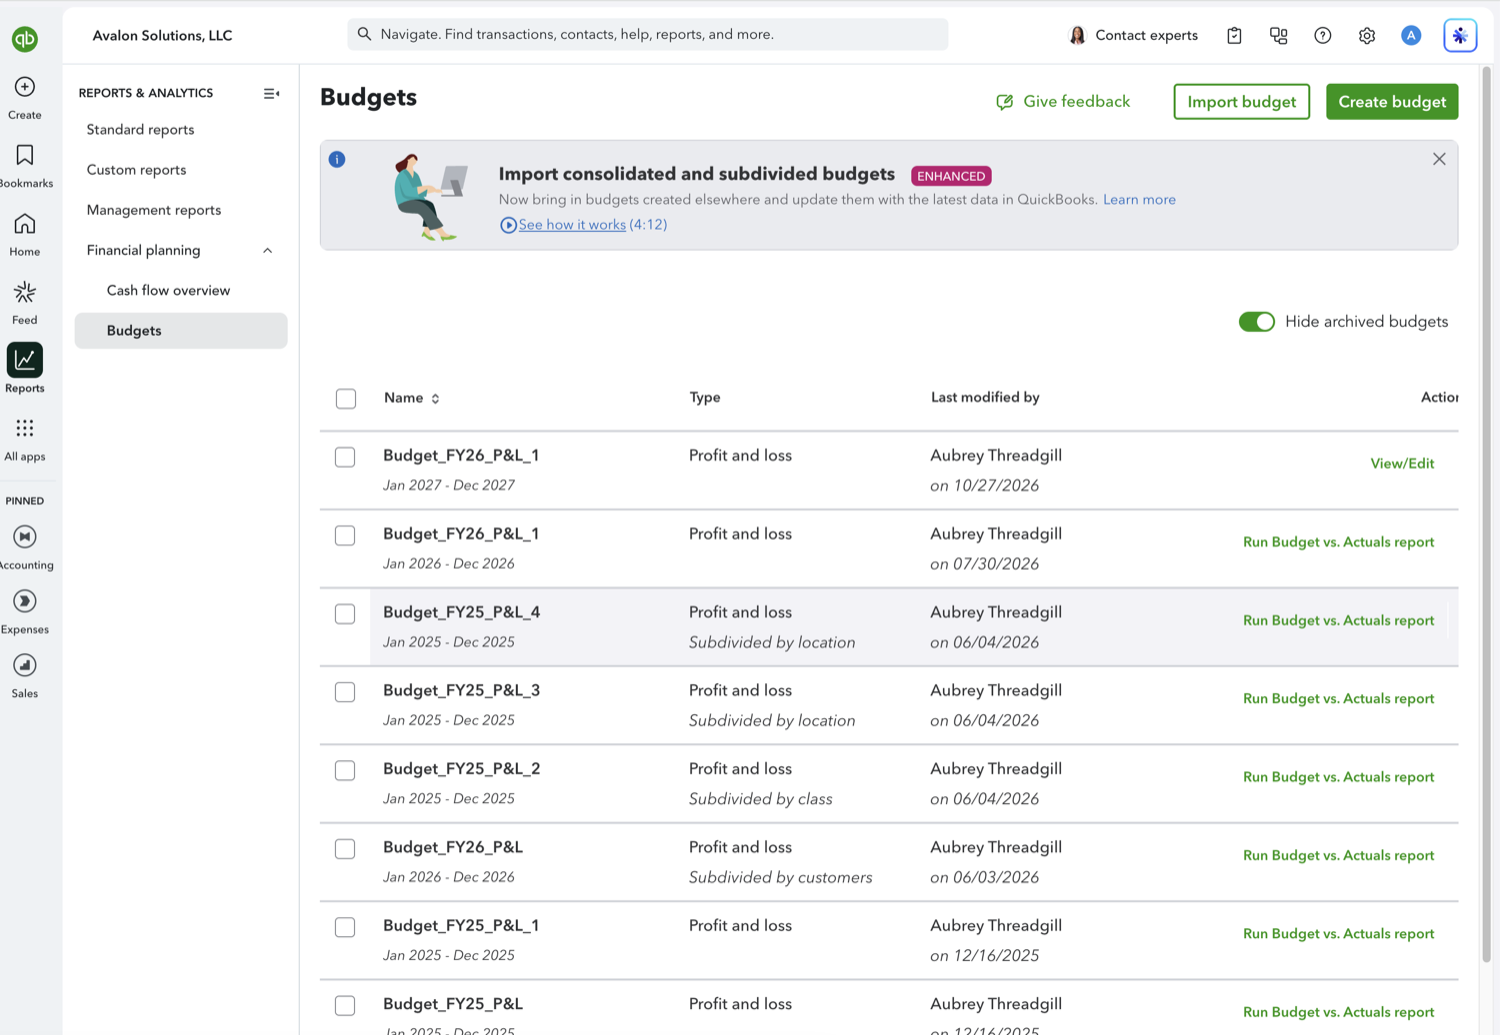
Task: Open the user profile avatar A
Action: [x=1411, y=35]
